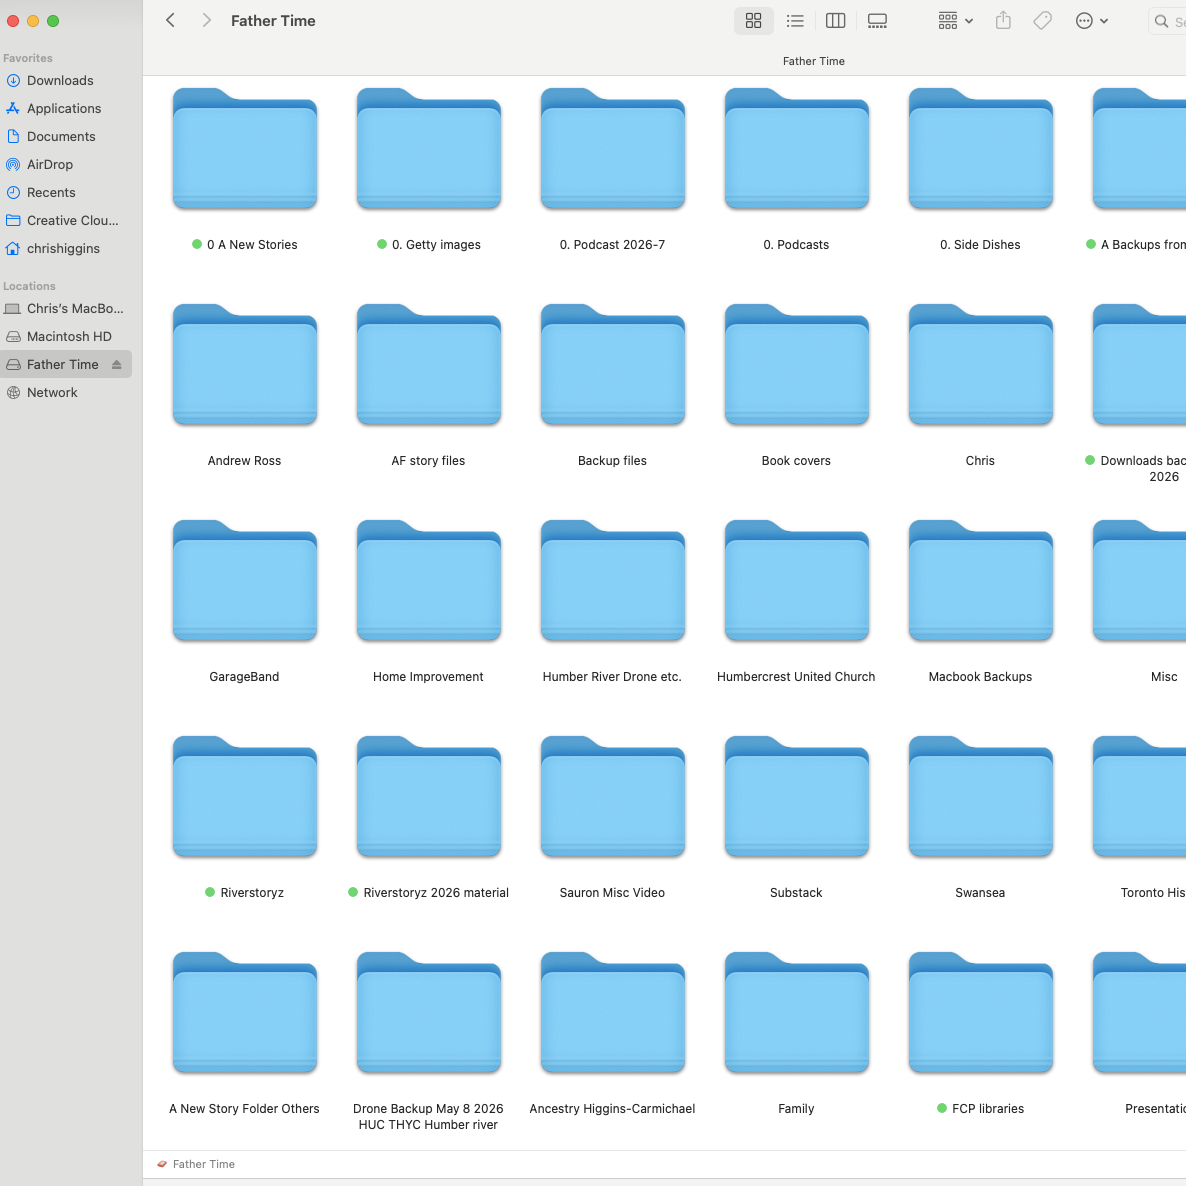Go forward with the forward arrow

(x=206, y=20)
